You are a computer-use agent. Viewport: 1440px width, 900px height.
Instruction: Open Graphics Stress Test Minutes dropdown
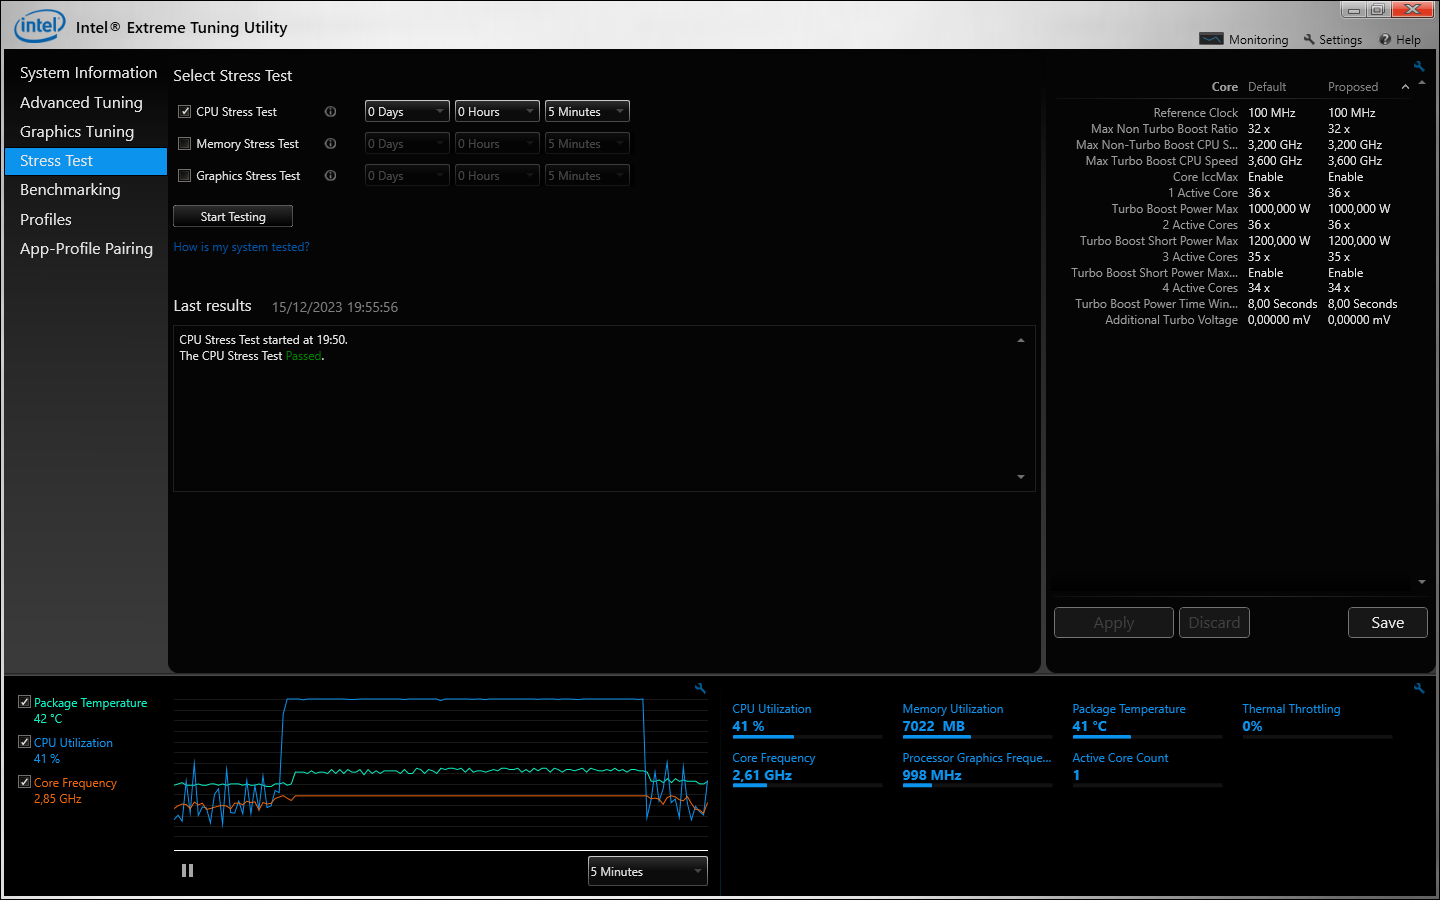pos(587,176)
